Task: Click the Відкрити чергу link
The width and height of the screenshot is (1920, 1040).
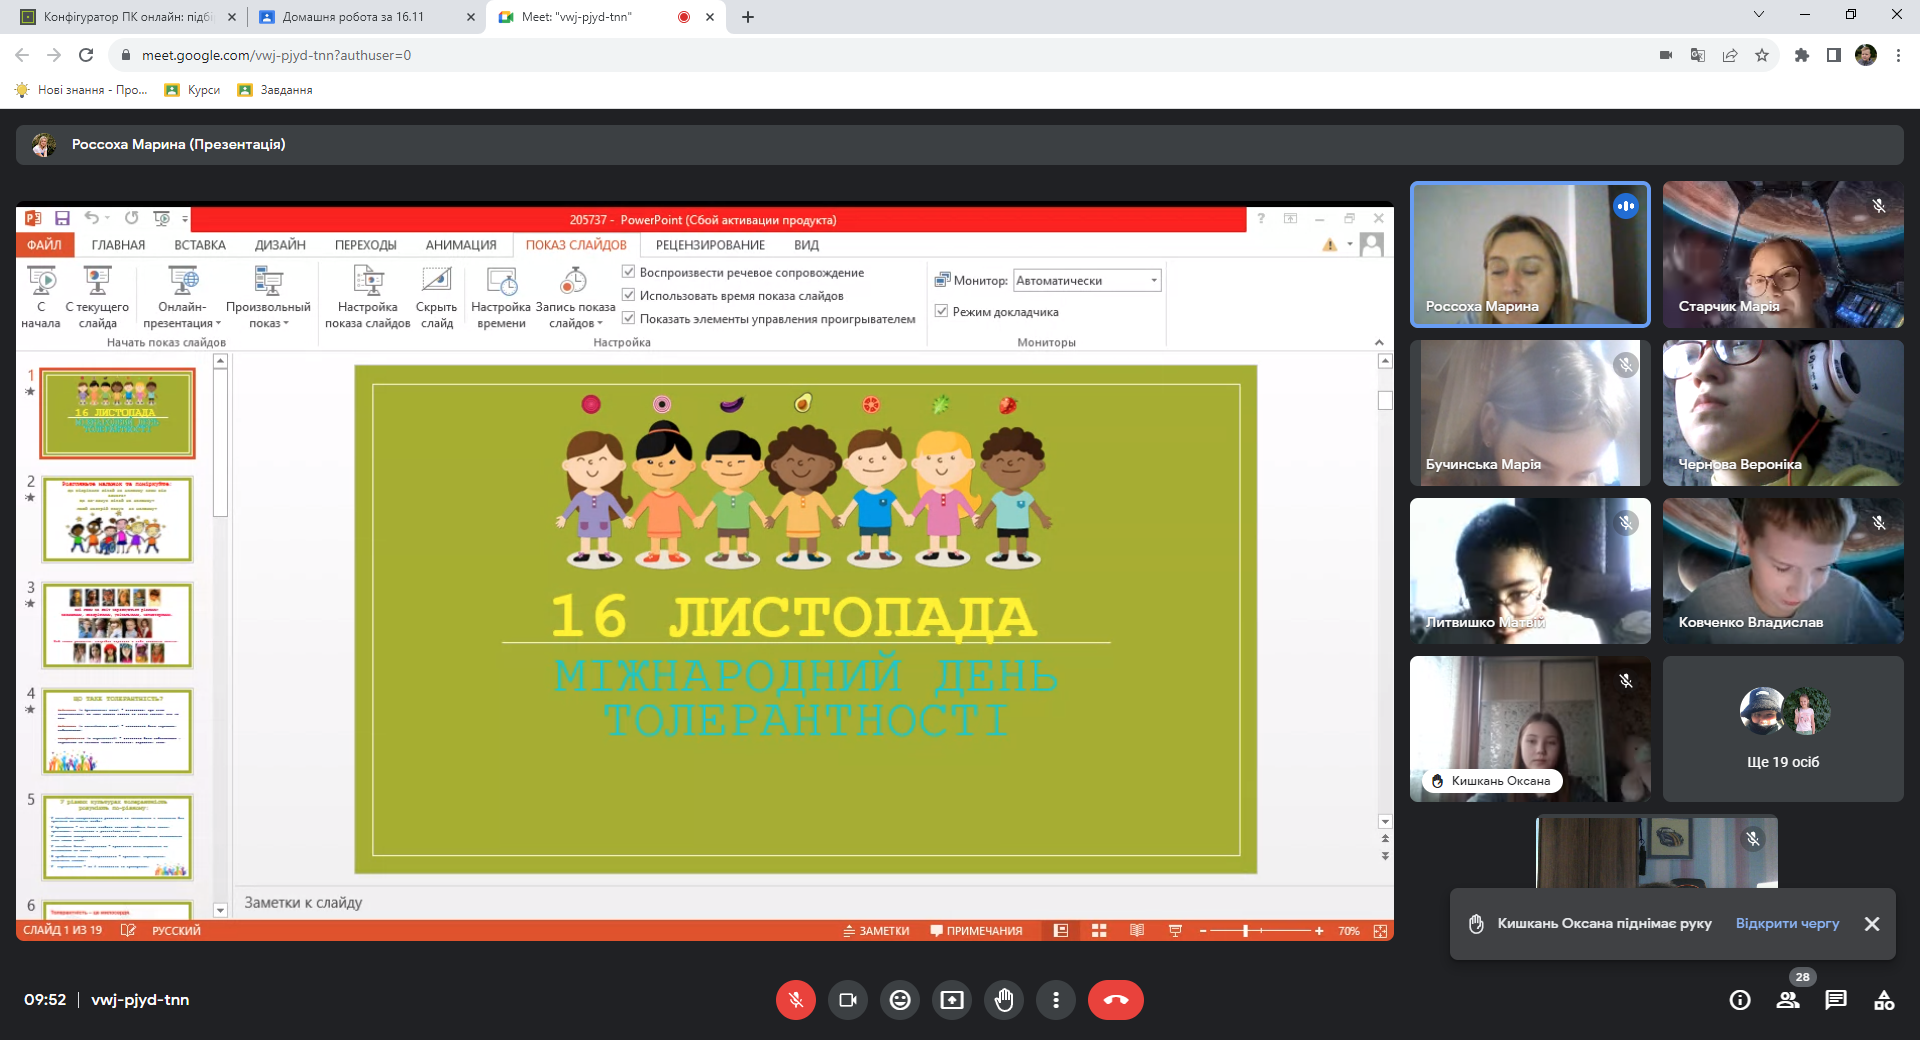Action: tap(1787, 923)
